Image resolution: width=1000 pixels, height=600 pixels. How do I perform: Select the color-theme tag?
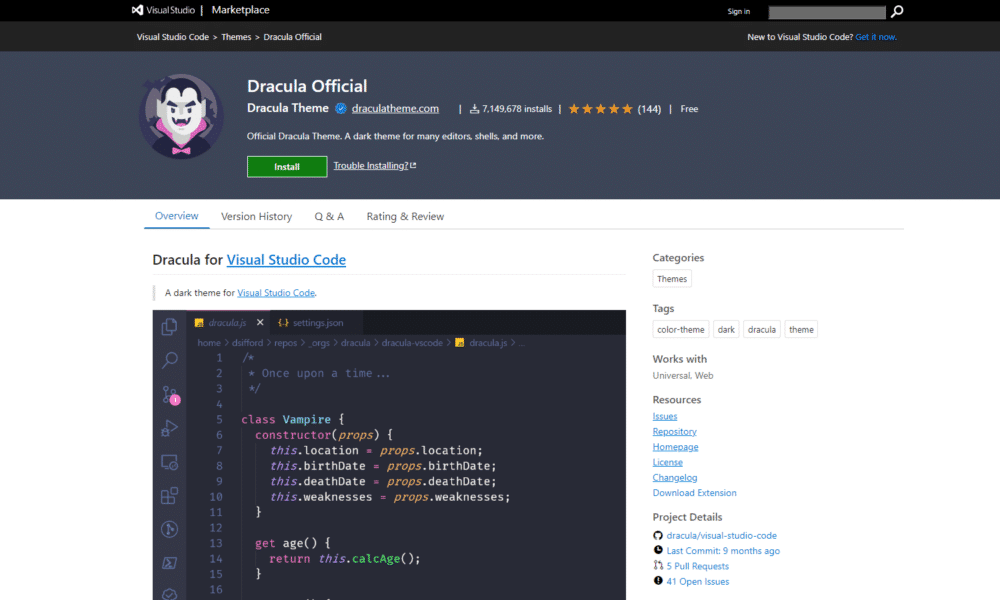click(680, 330)
